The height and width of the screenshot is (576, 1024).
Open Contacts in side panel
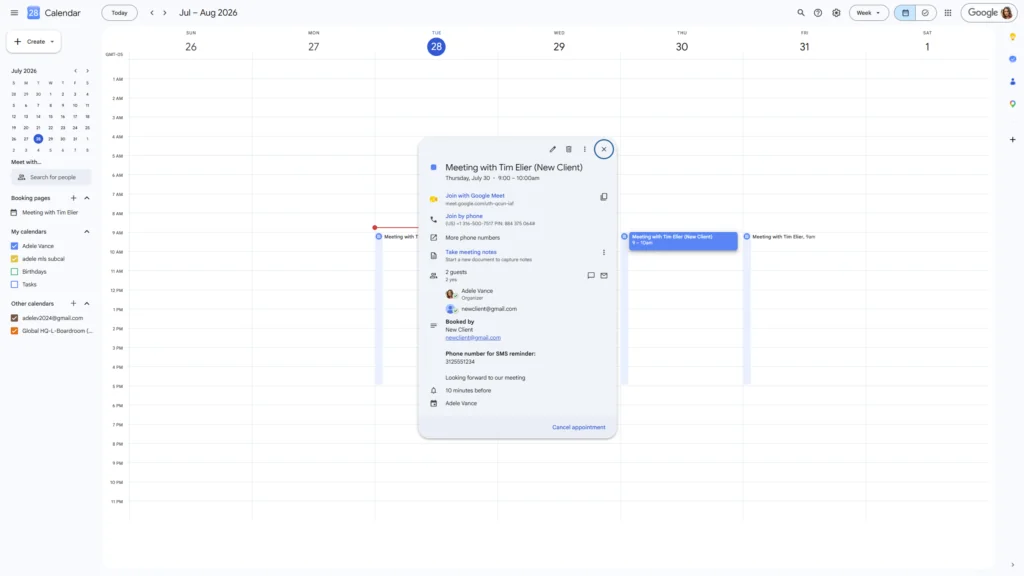click(x=1012, y=82)
